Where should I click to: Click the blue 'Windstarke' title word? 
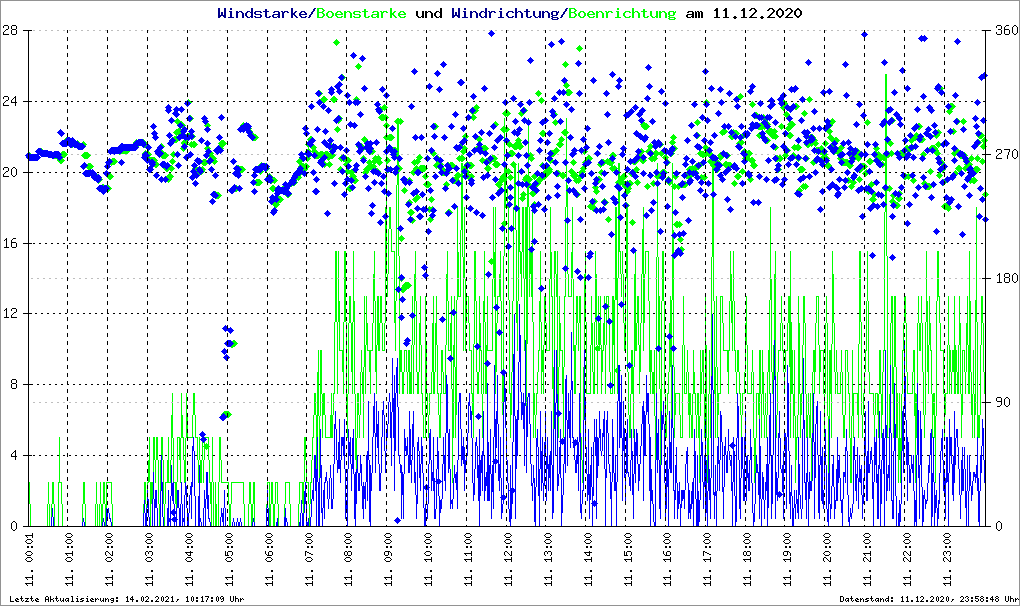coord(264,14)
